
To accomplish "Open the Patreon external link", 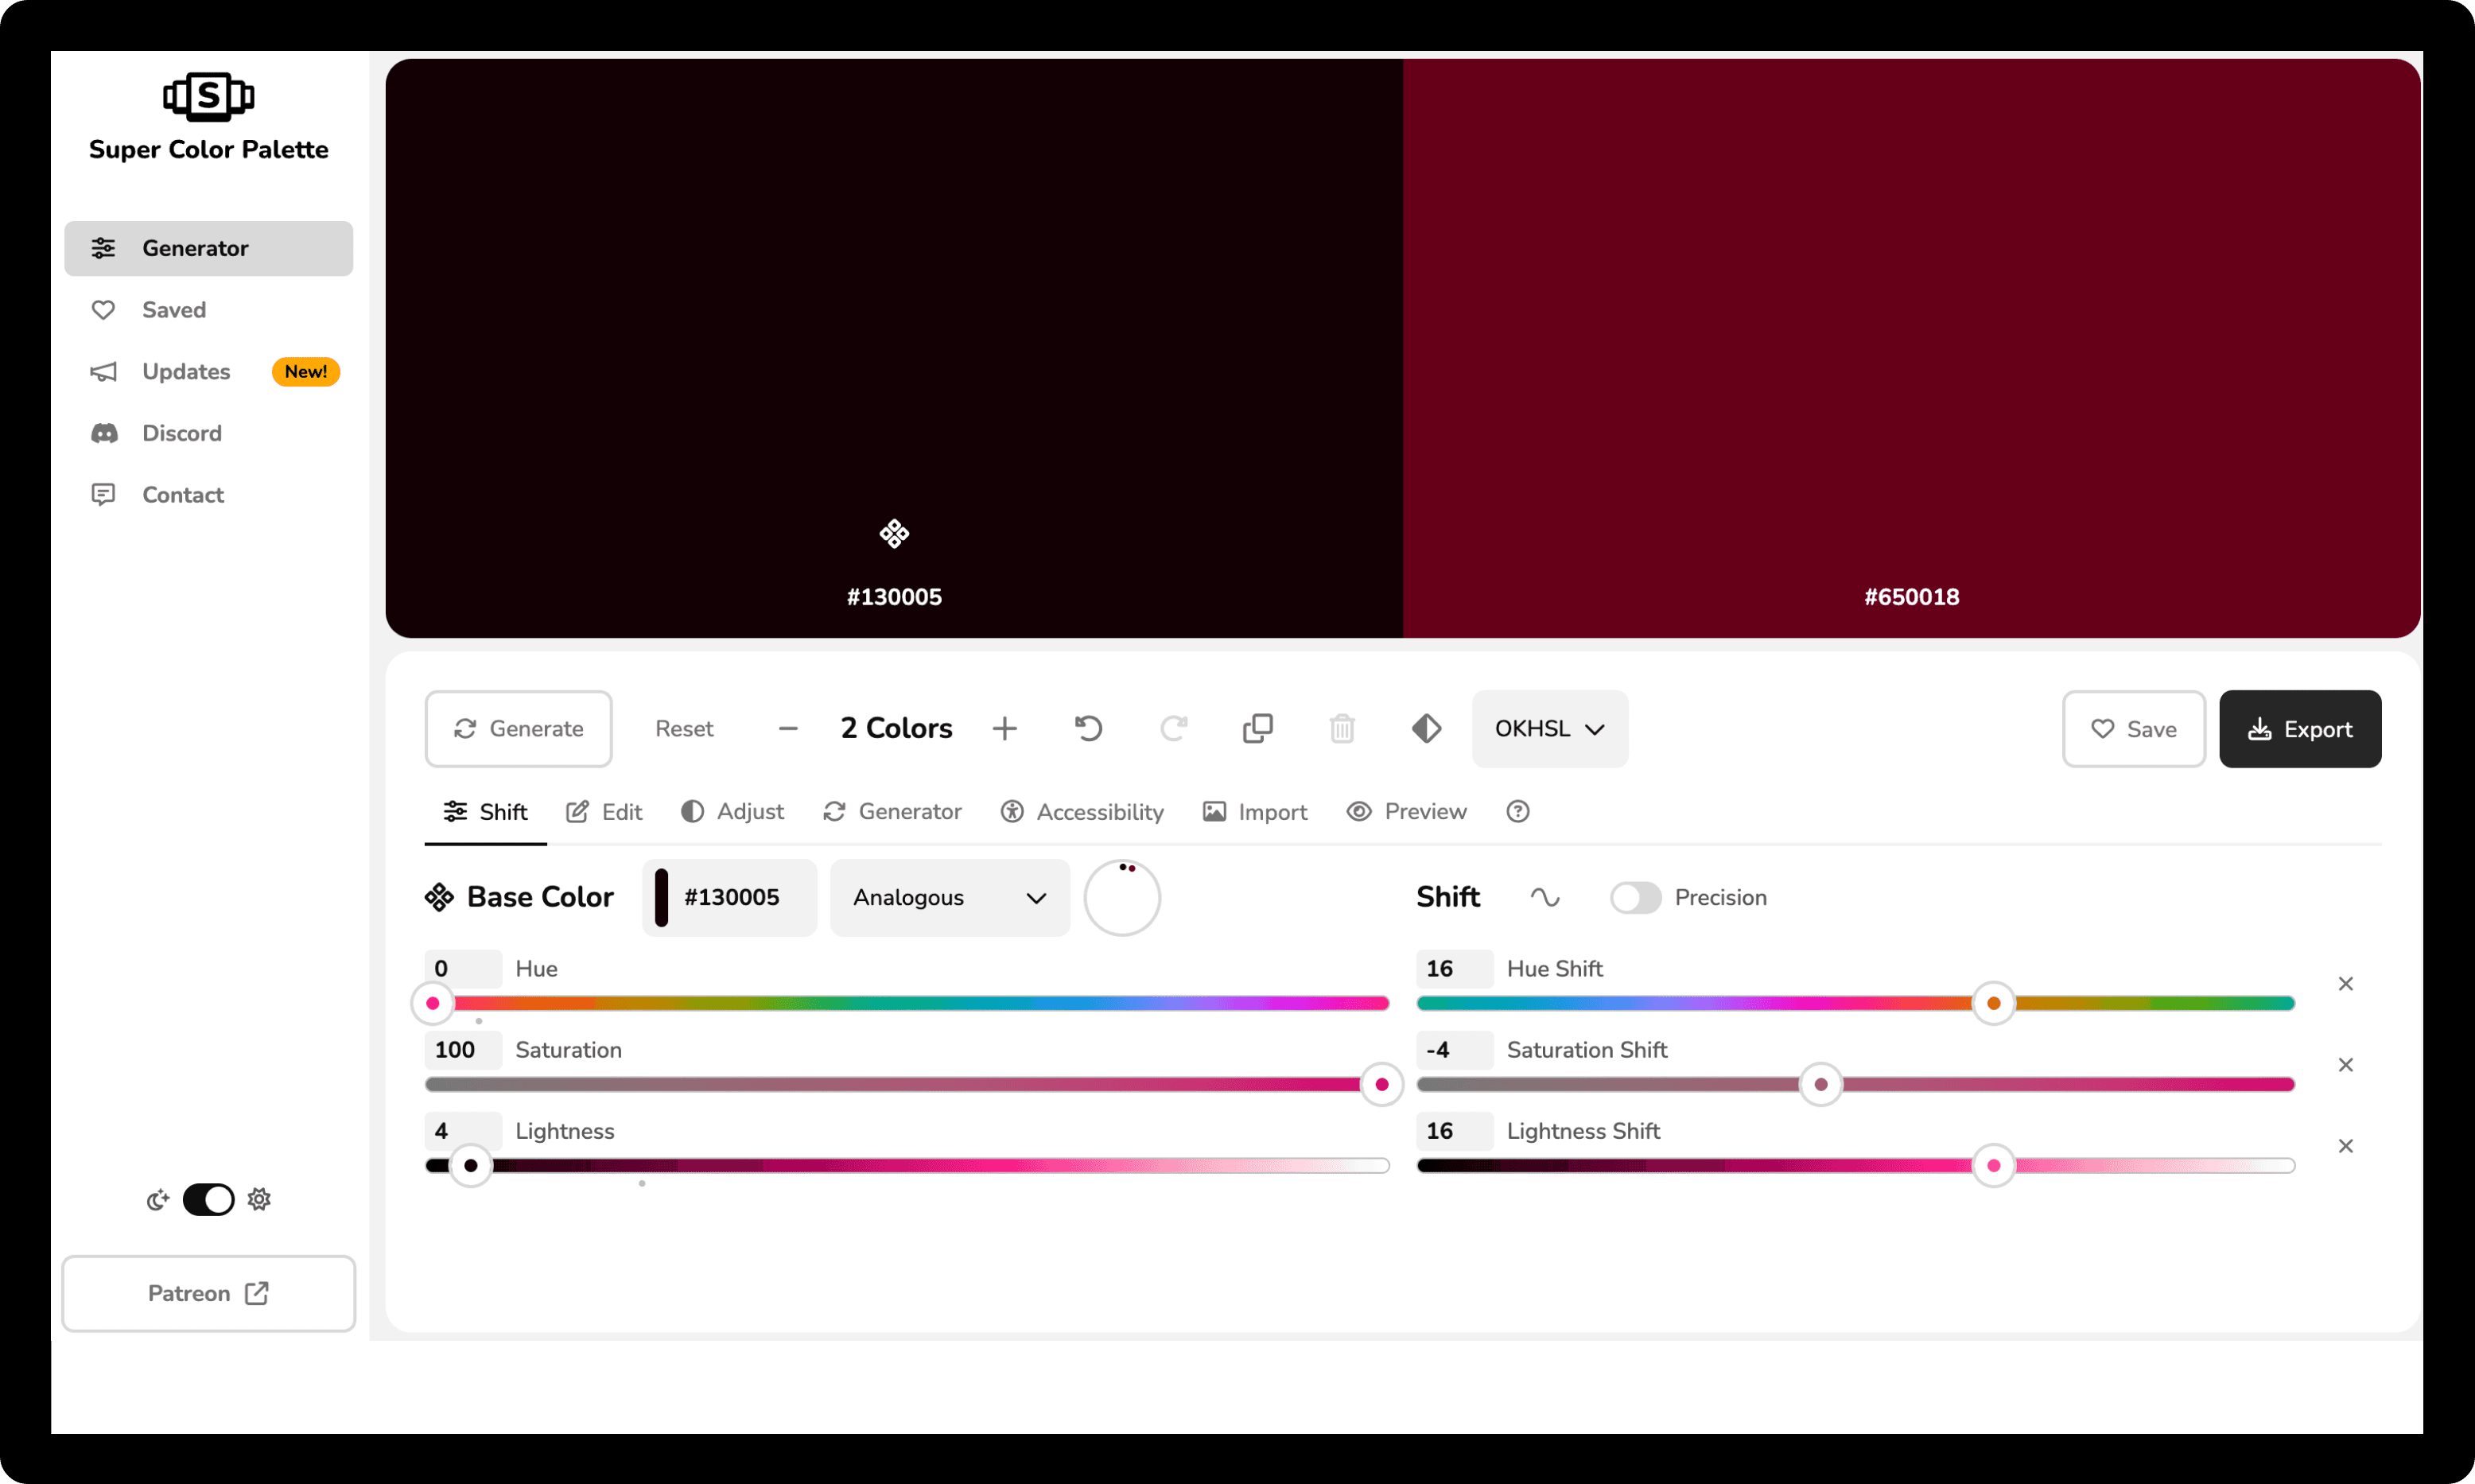I will (x=208, y=1293).
